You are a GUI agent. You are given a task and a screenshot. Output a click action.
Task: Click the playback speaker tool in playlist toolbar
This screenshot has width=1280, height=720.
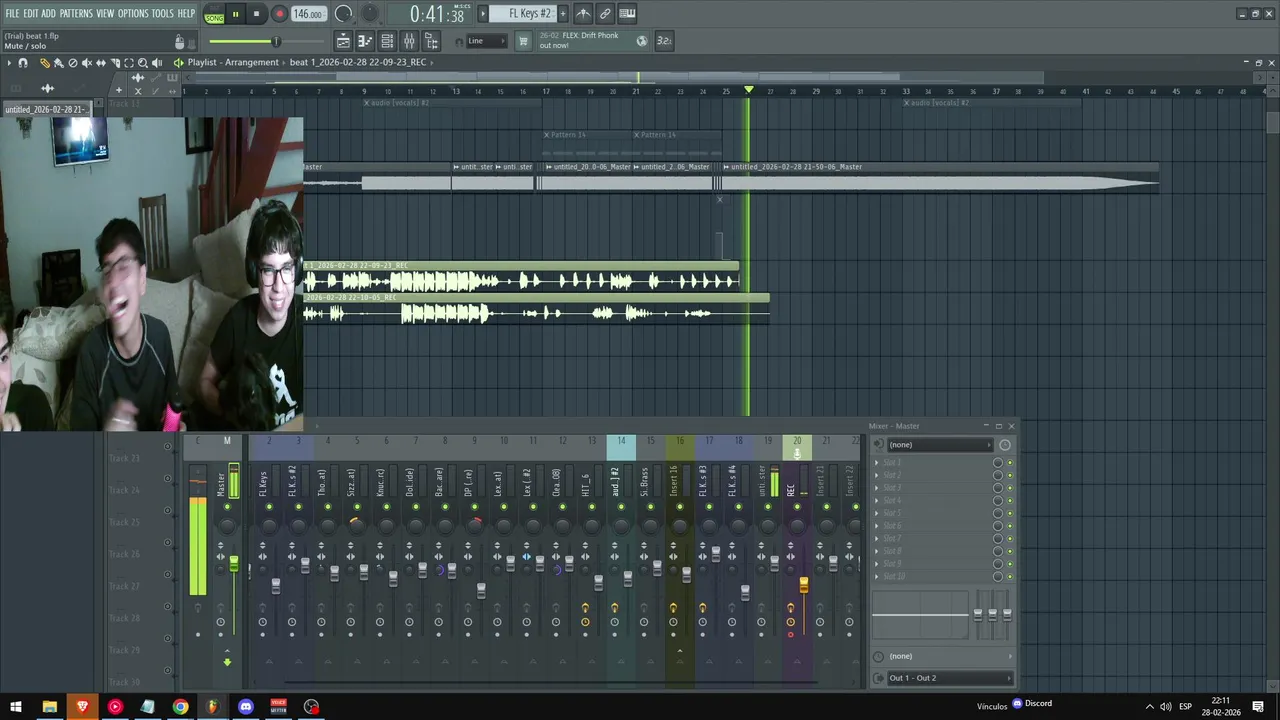[156, 63]
